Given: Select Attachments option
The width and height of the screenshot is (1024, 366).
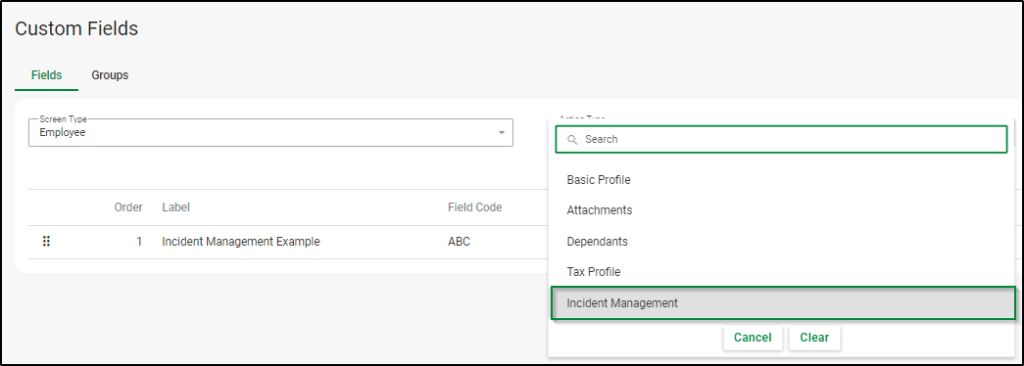Looking at the screenshot, I should point(781,210).
